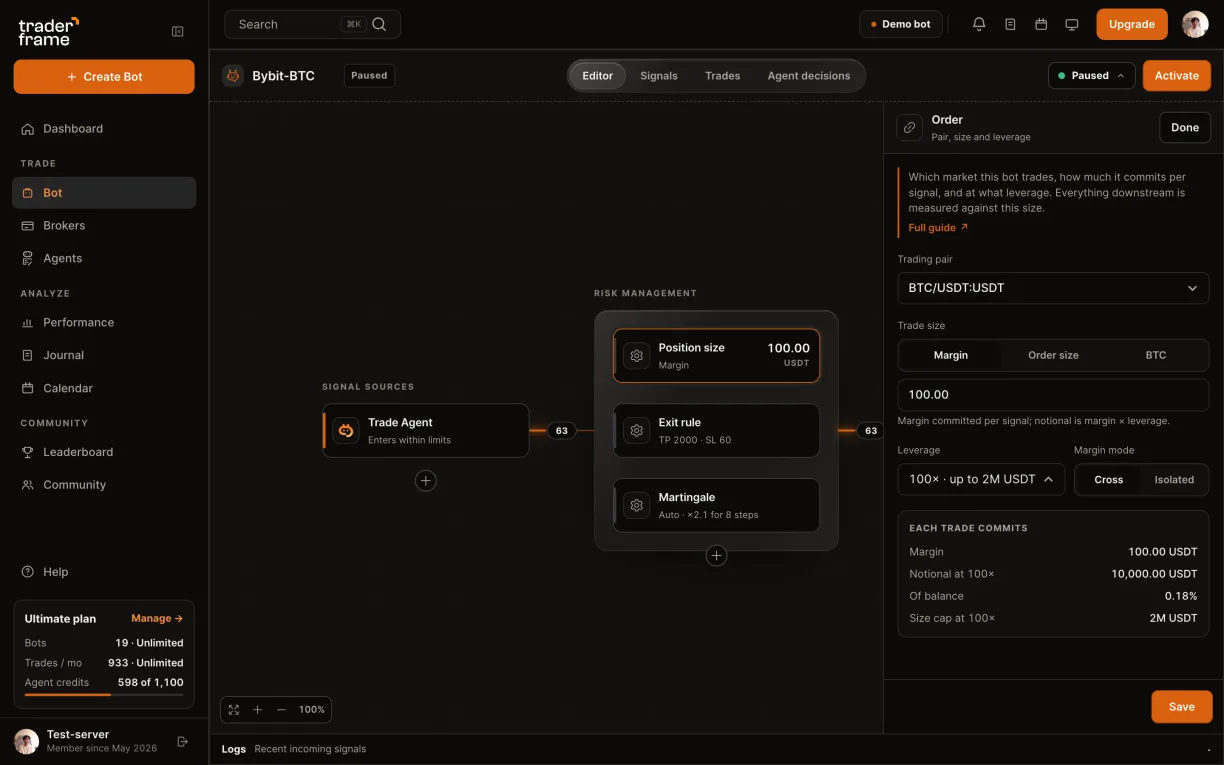Open the Leverage dropdown
The height and width of the screenshot is (765, 1224).
tap(981, 479)
